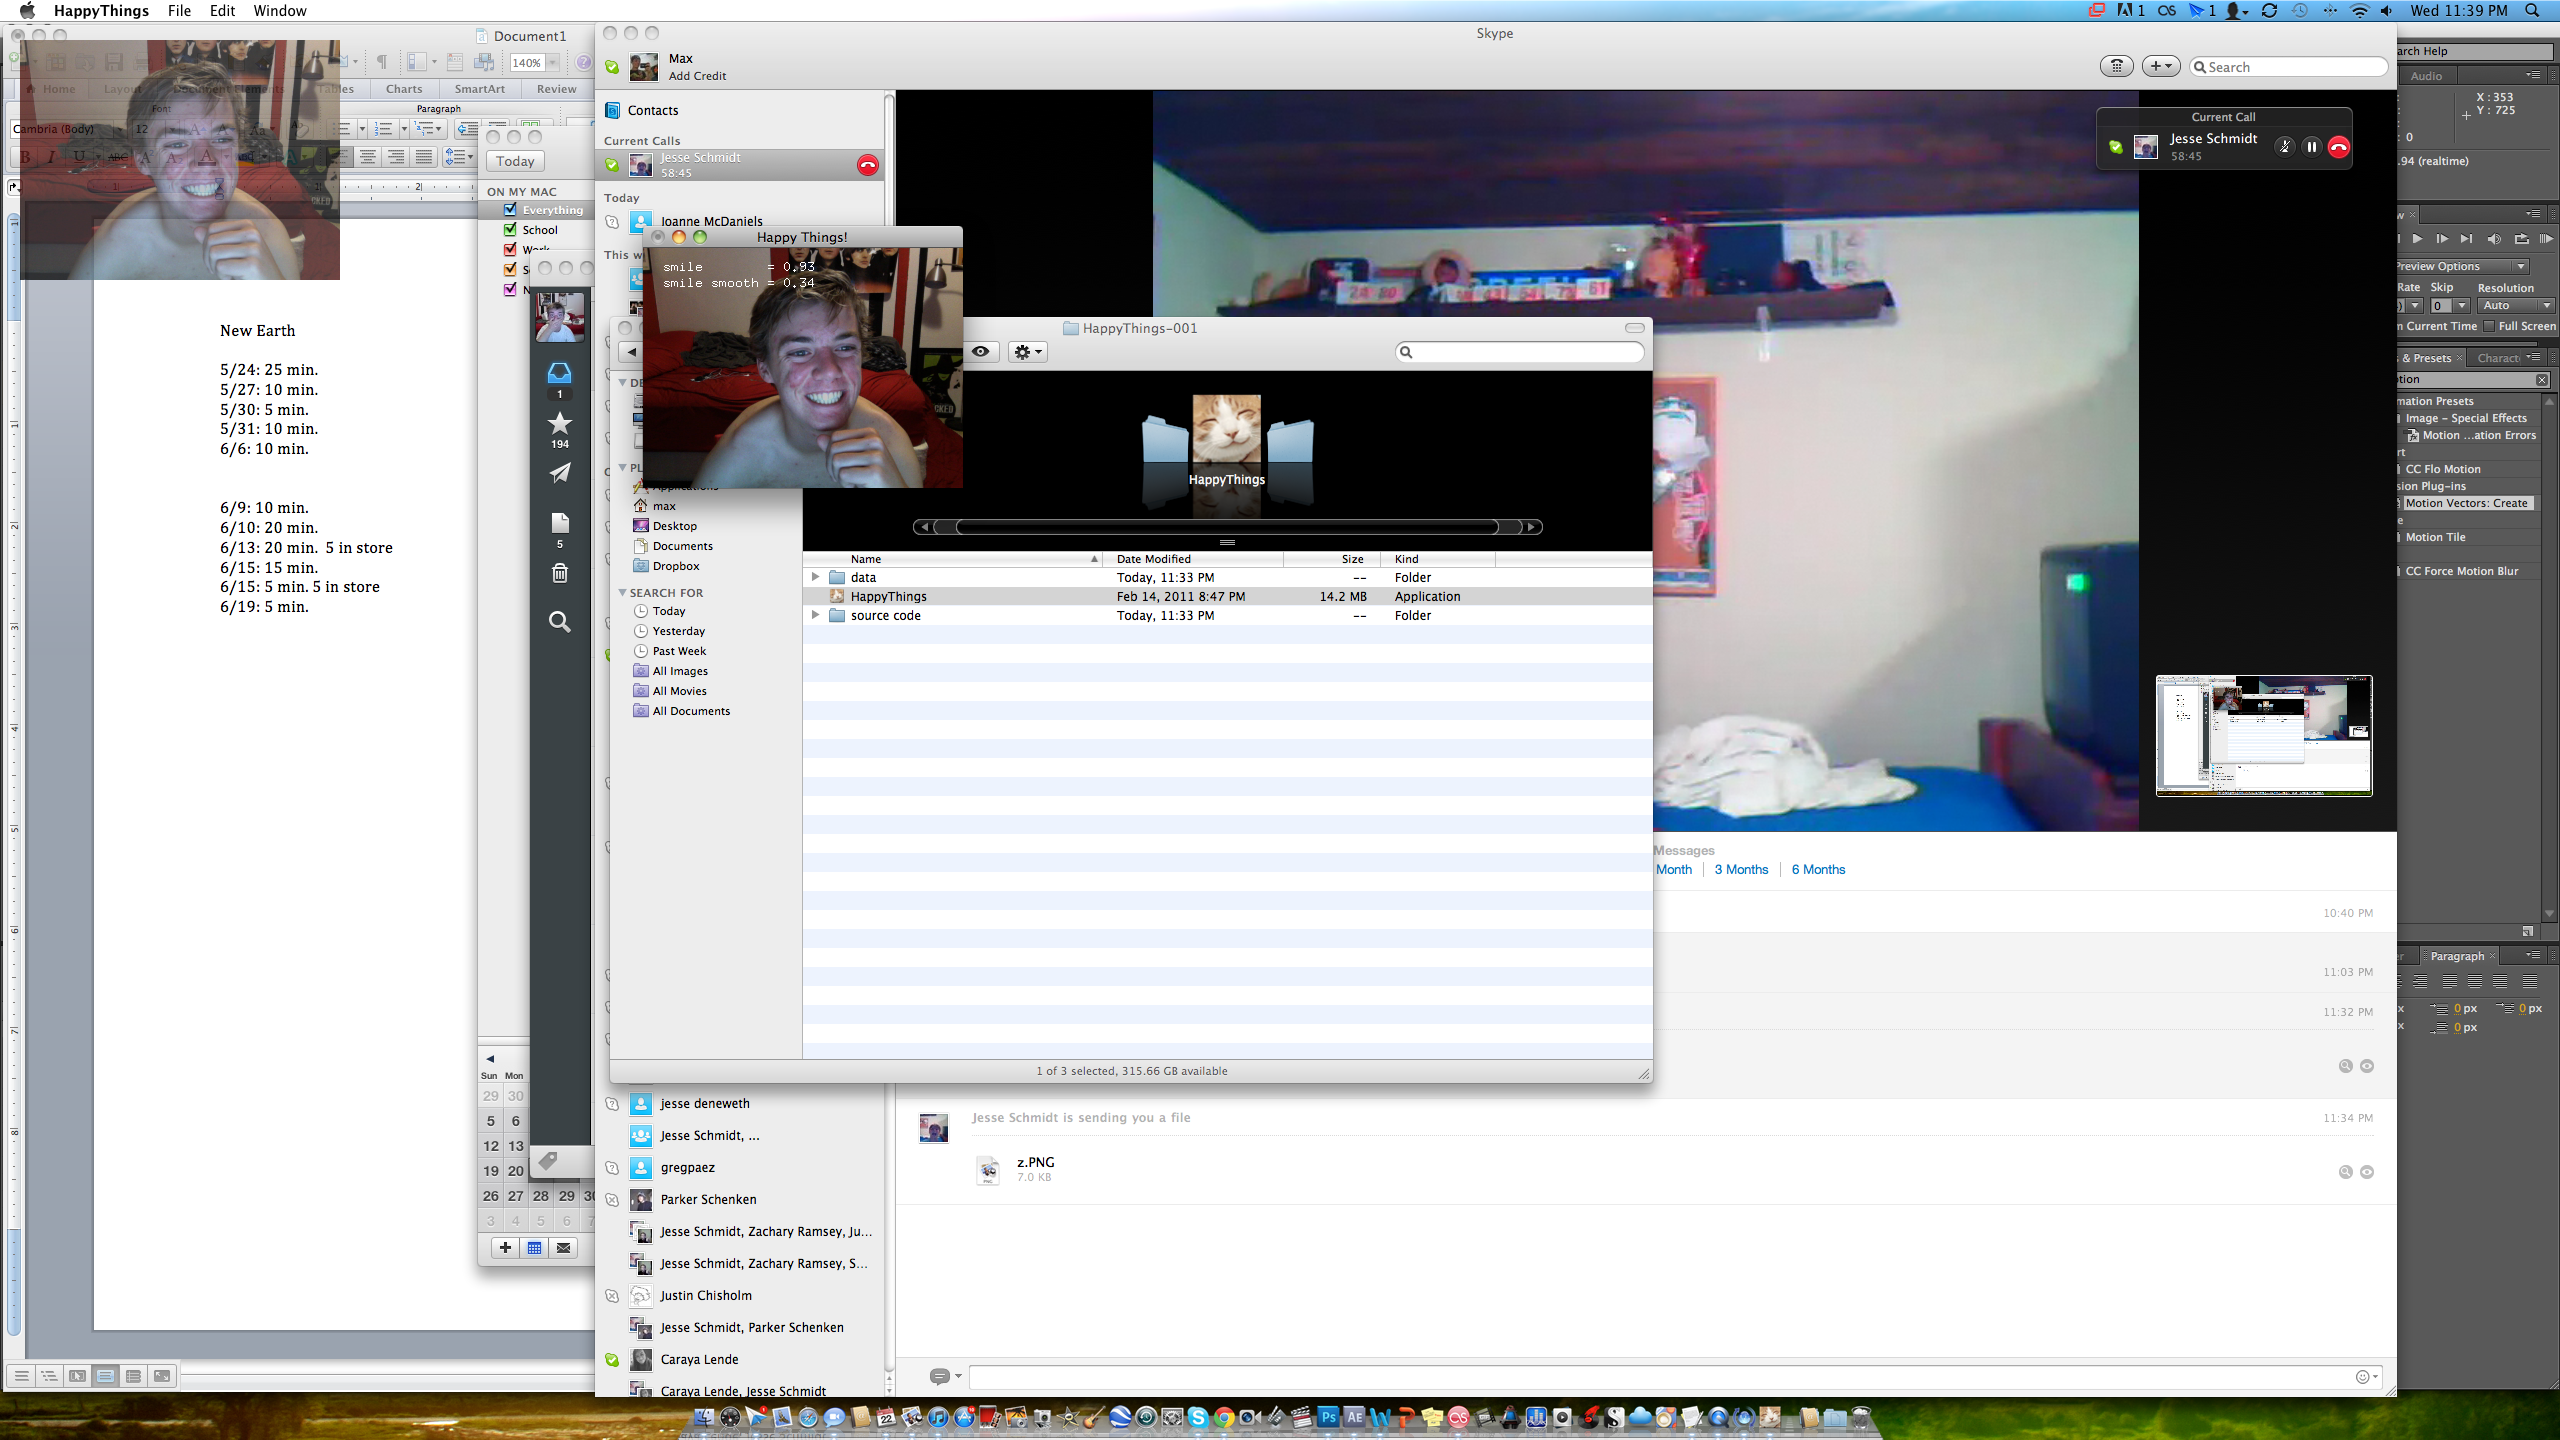Open the File menu in menu bar
The width and height of the screenshot is (2560, 1440).
pyautogui.click(x=179, y=11)
